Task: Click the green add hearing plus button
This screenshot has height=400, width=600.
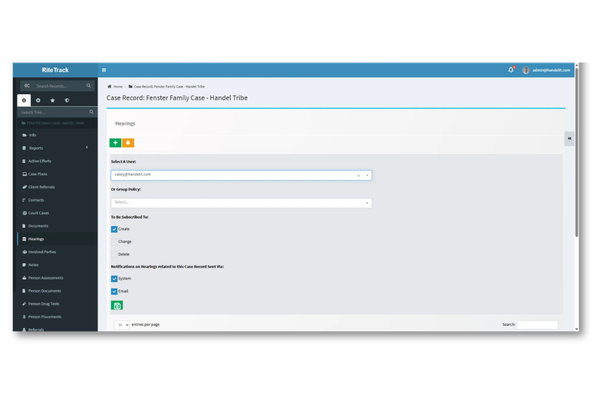Action: click(x=115, y=143)
